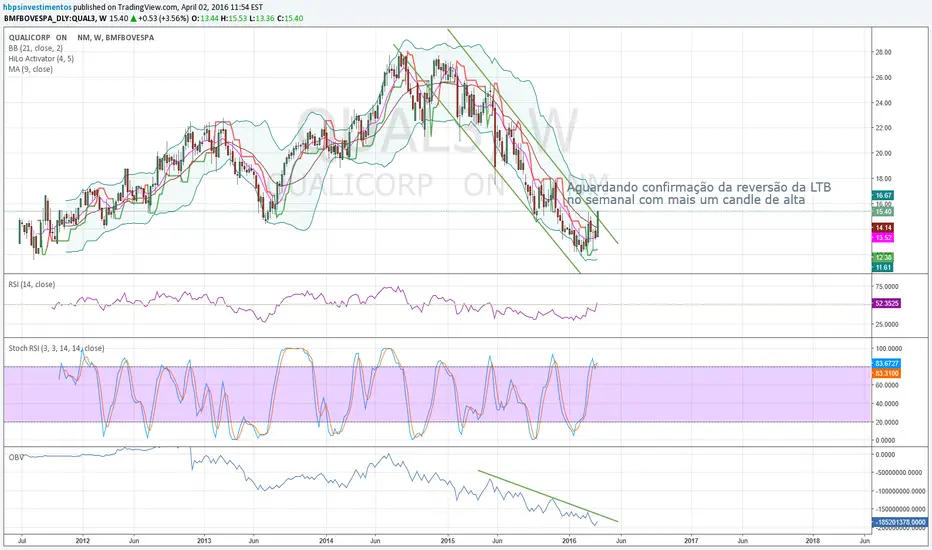Click the 2018 label on time axis

click(x=813, y=541)
